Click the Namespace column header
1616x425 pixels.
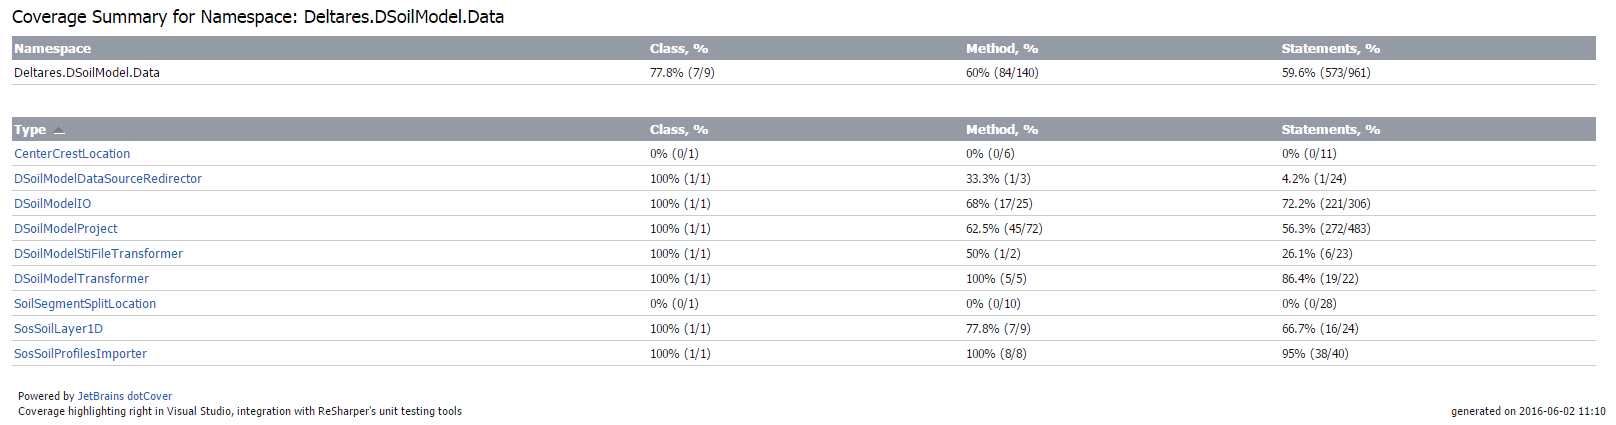coord(52,48)
